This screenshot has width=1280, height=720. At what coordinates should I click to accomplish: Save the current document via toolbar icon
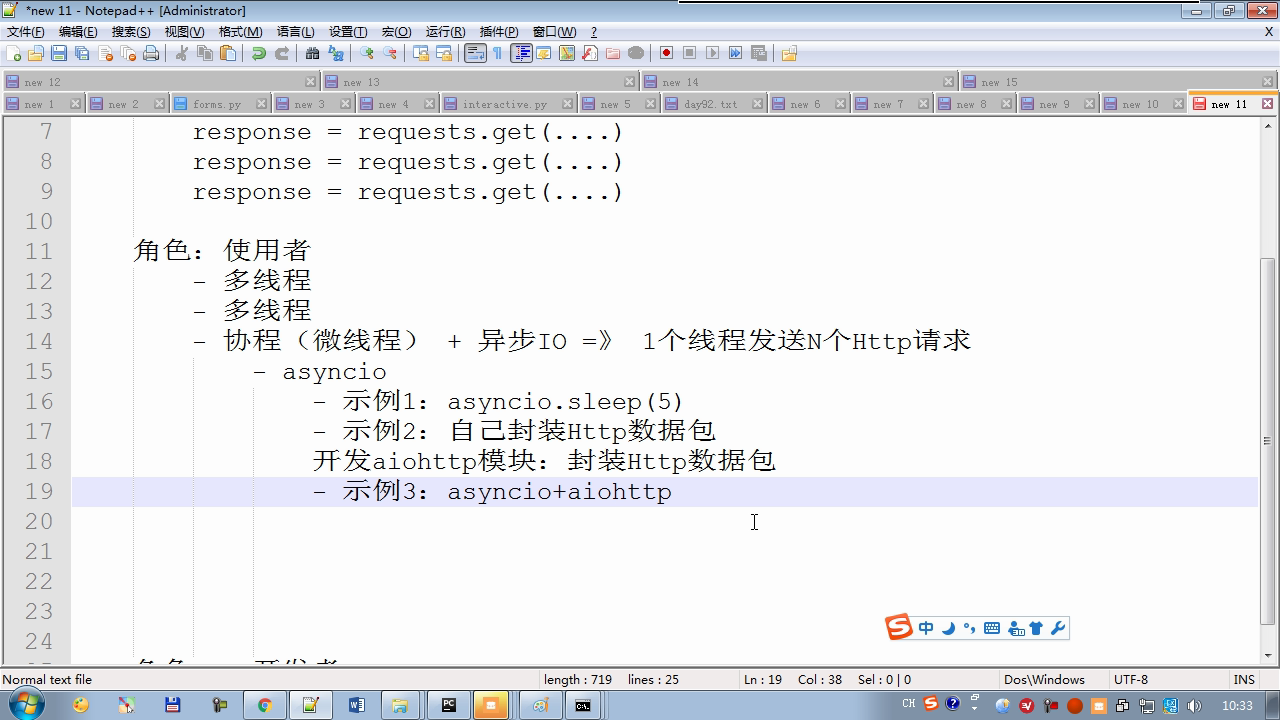point(59,53)
